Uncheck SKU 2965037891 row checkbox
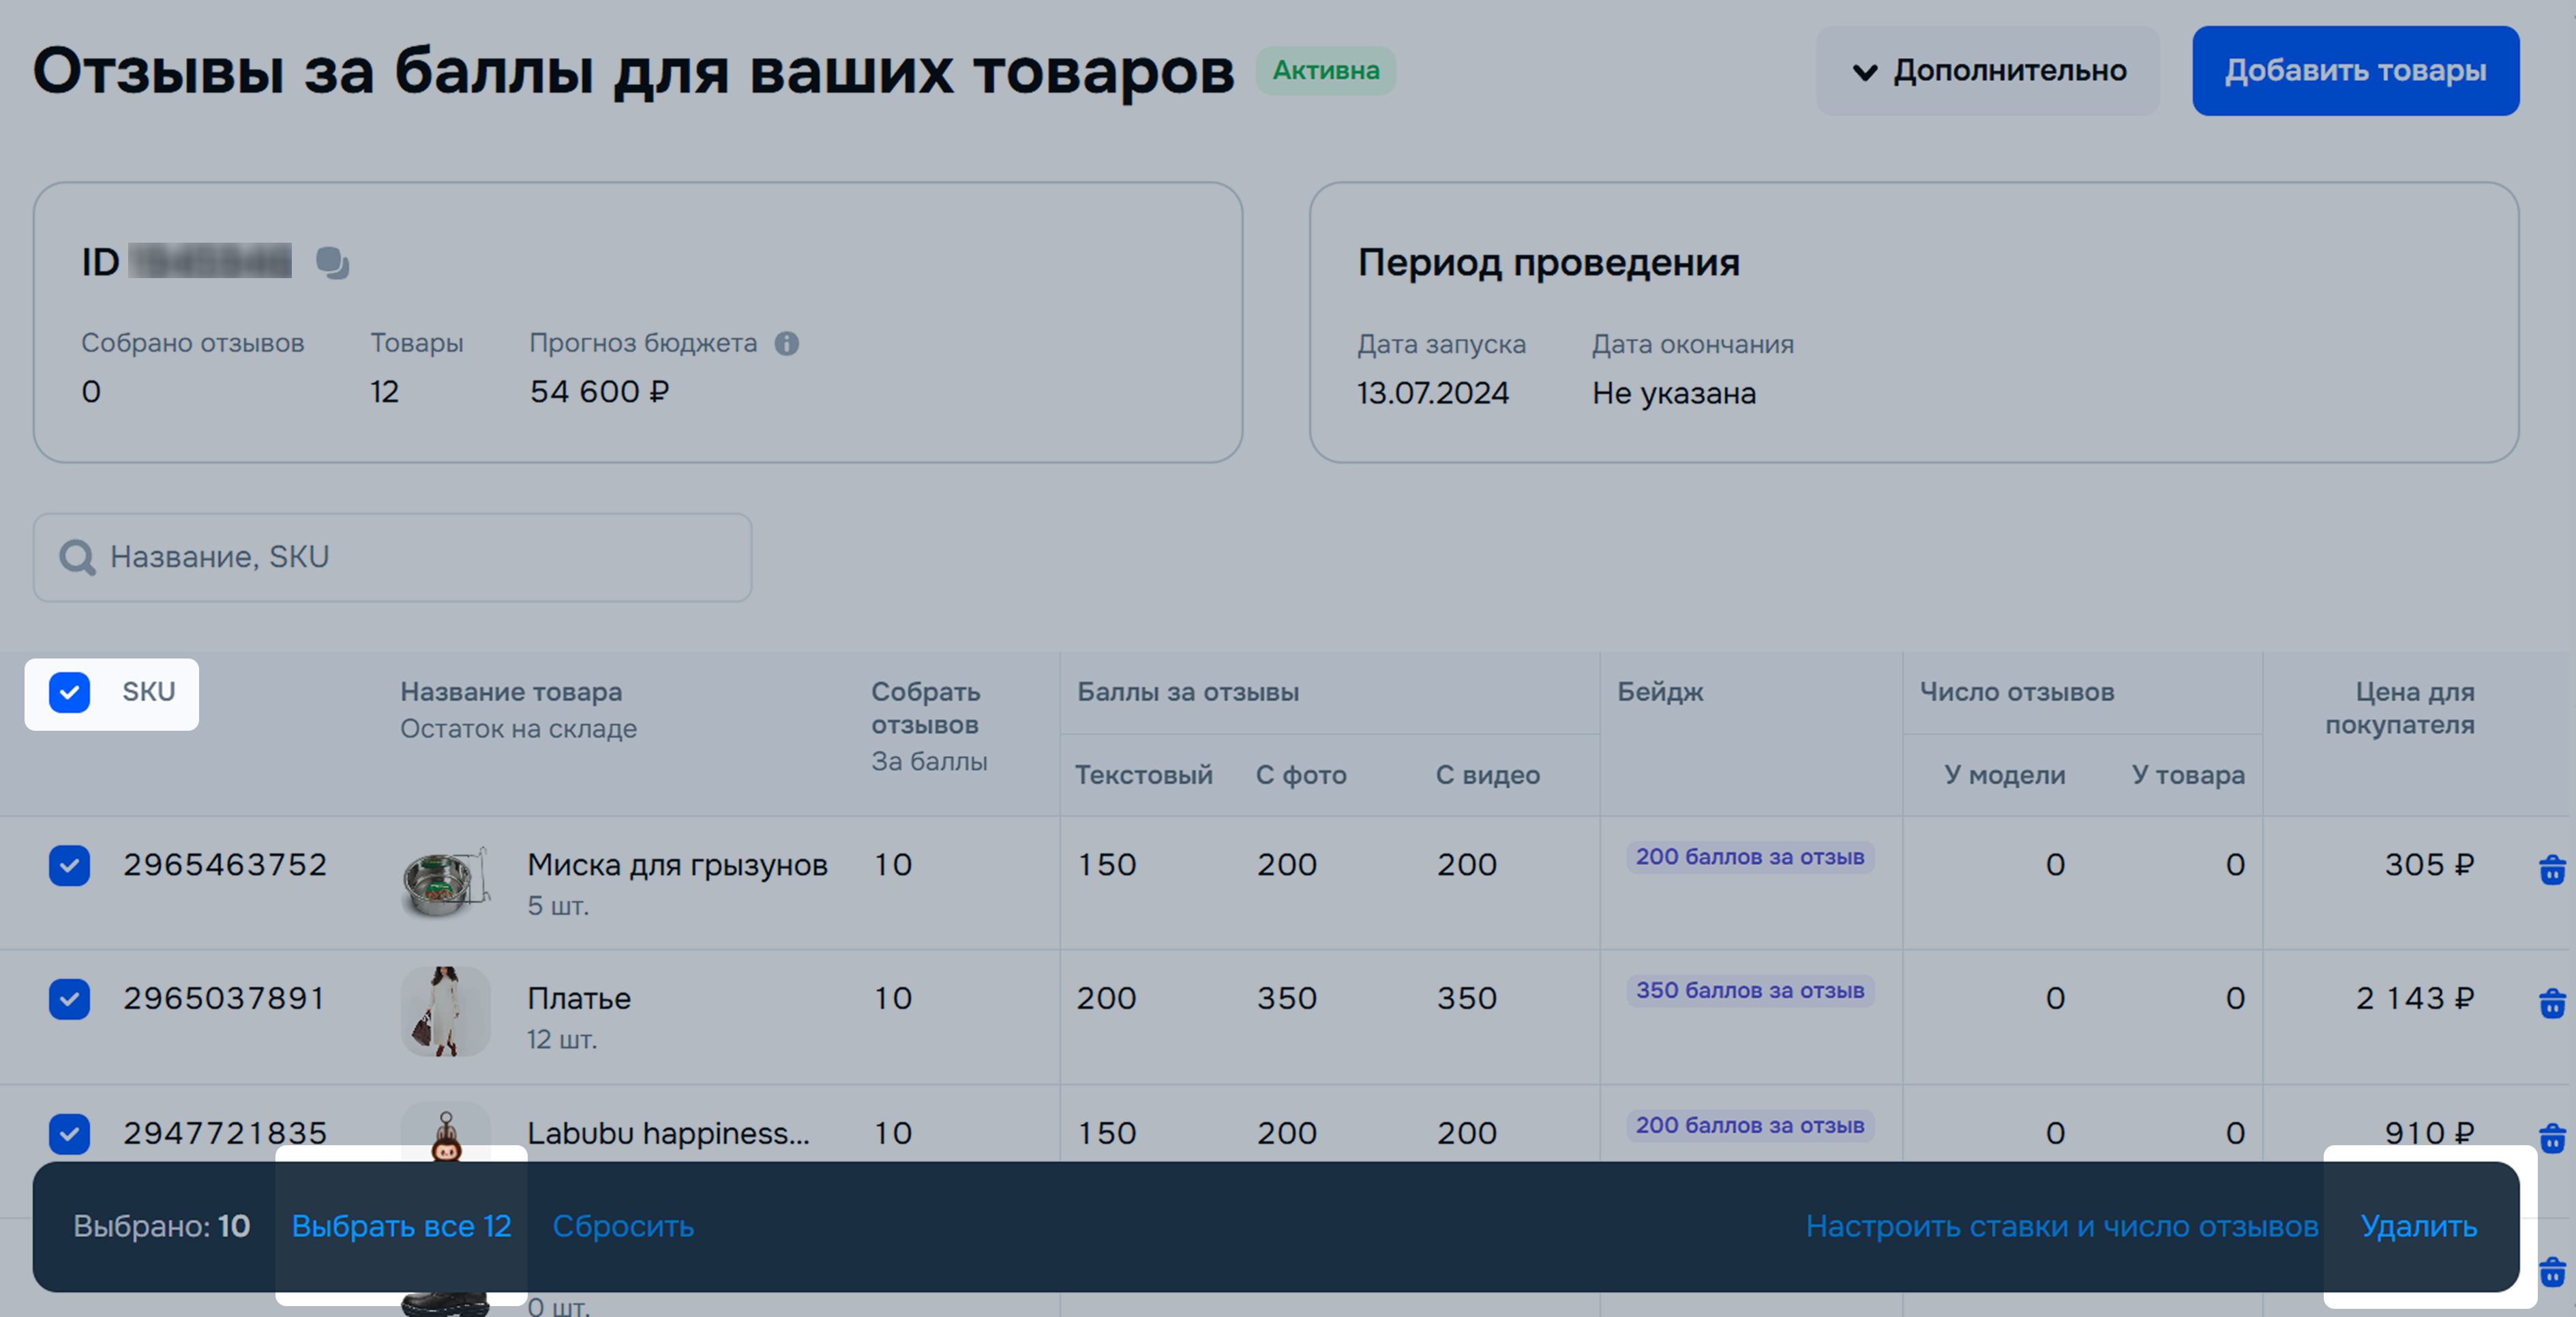Viewport: 2576px width, 1317px height. tap(69, 999)
